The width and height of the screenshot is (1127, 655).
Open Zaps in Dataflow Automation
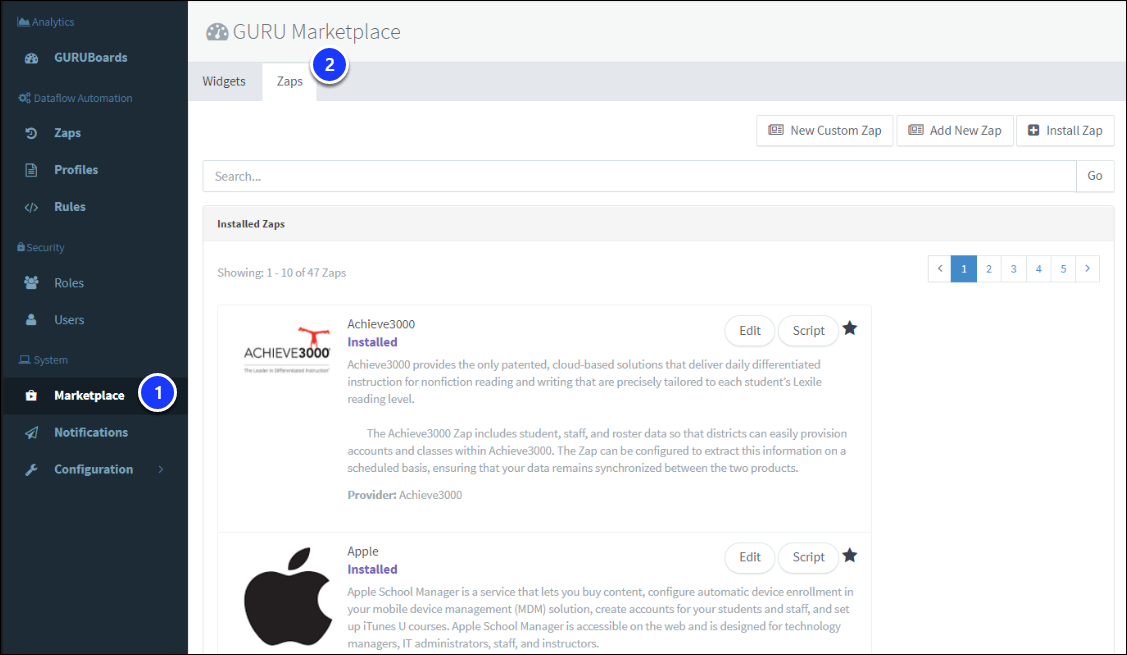(68, 133)
